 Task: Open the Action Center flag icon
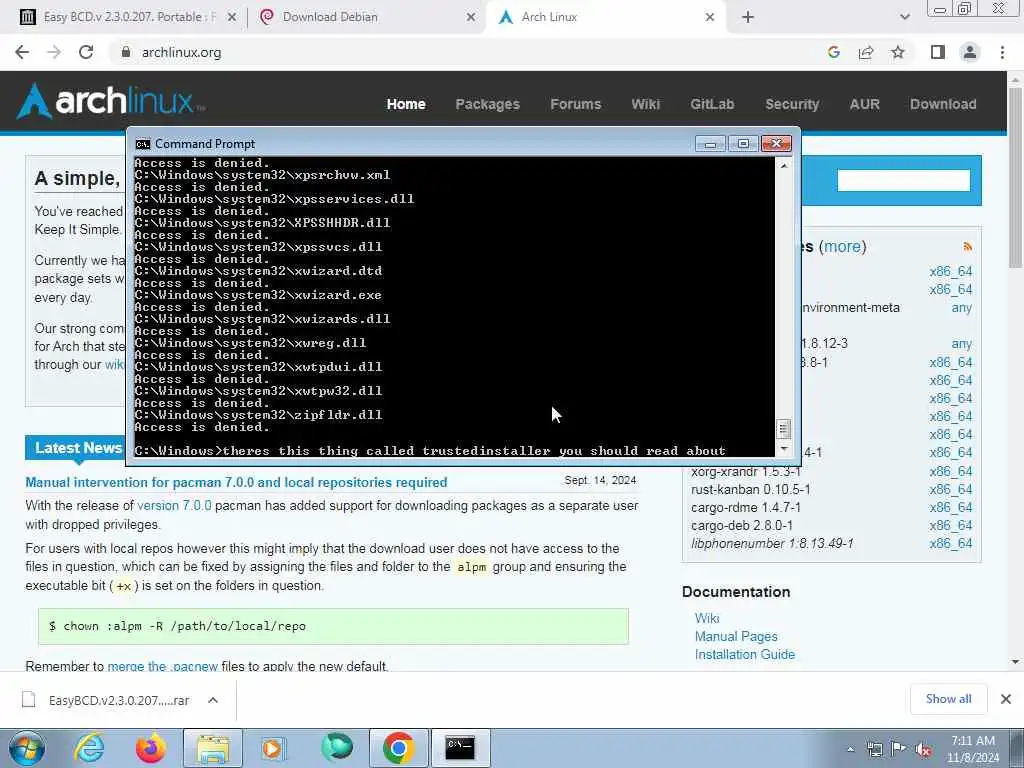tap(899, 749)
